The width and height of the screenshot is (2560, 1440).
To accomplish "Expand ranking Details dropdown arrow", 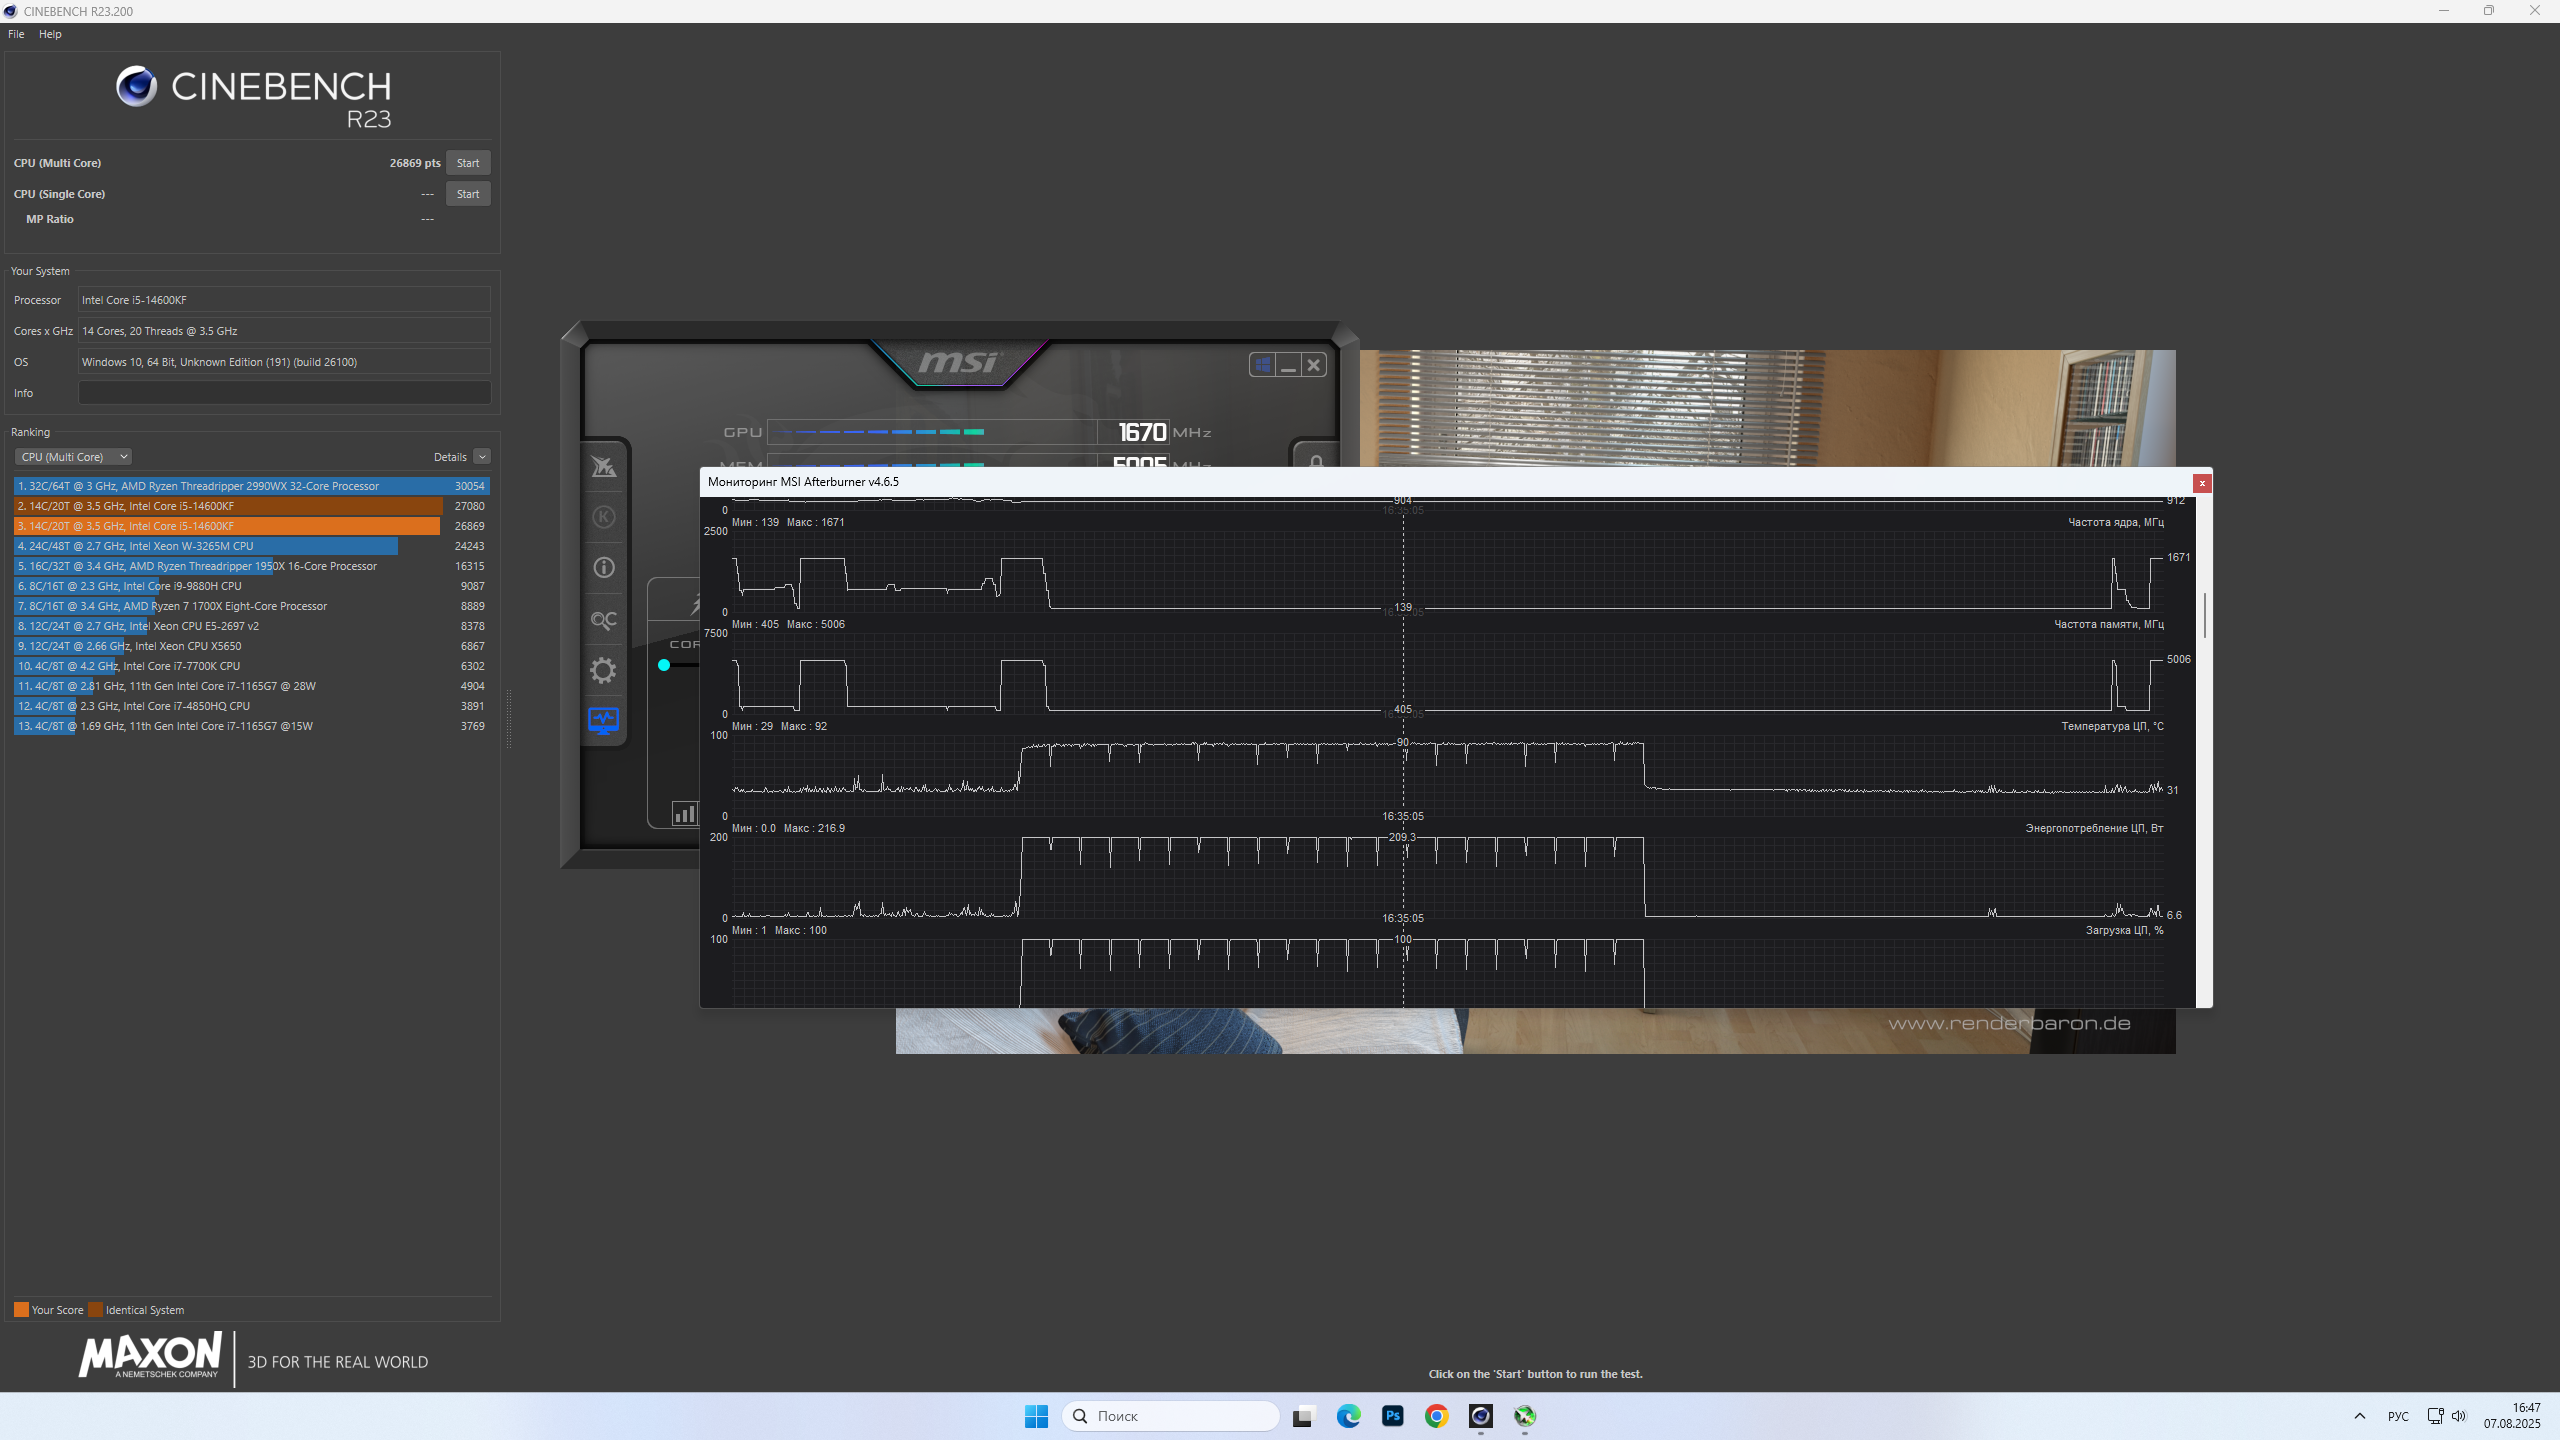I will [x=482, y=457].
